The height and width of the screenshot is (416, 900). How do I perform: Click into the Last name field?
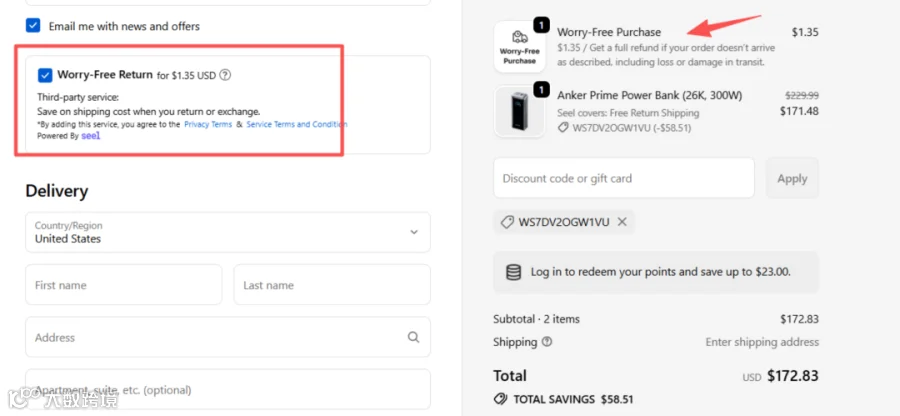pos(332,285)
